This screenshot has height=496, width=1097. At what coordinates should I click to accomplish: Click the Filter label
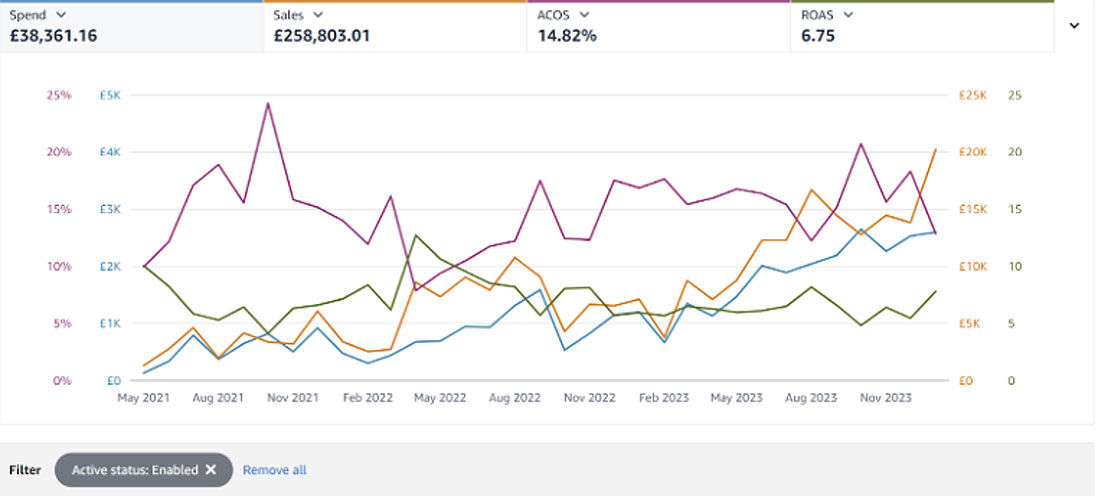pyautogui.click(x=25, y=470)
